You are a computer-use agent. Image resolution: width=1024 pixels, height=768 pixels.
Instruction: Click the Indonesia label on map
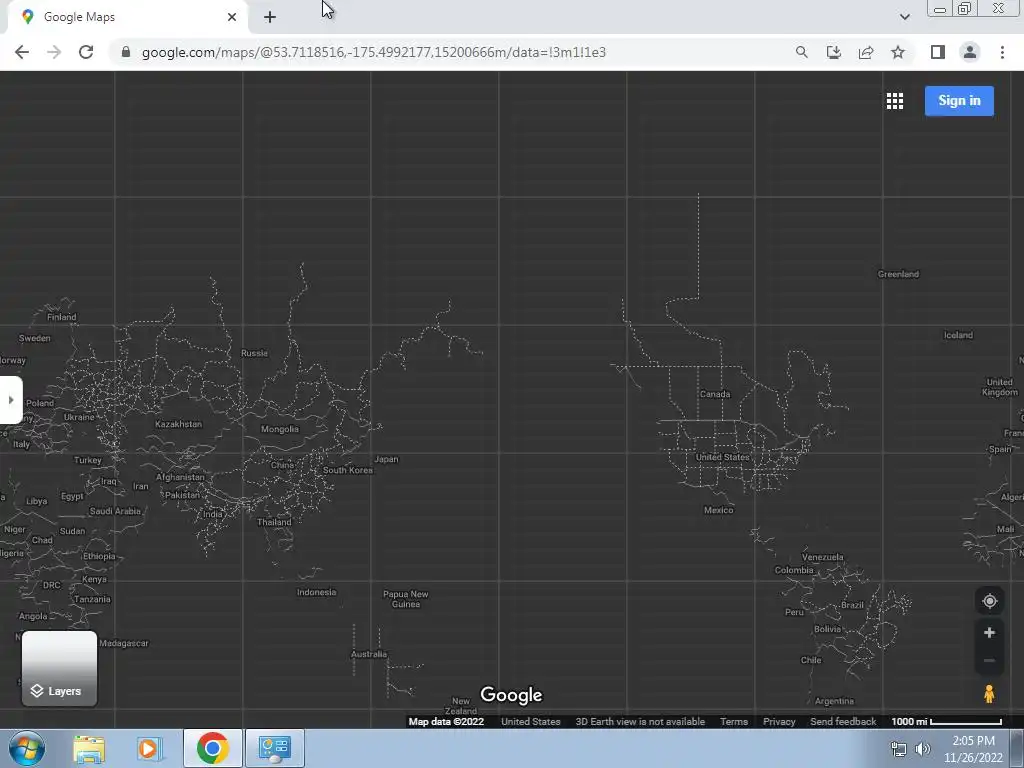click(316, 592)
